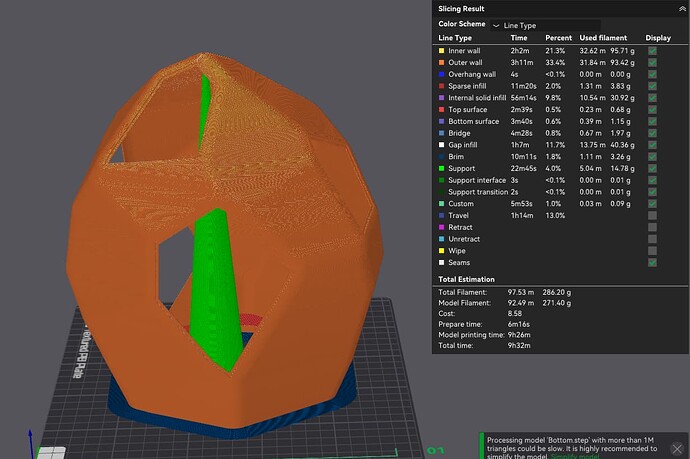This screenshot has height=459, width=690.
Task: Toggle Bottom surface display checkbox
Action: 652,121
